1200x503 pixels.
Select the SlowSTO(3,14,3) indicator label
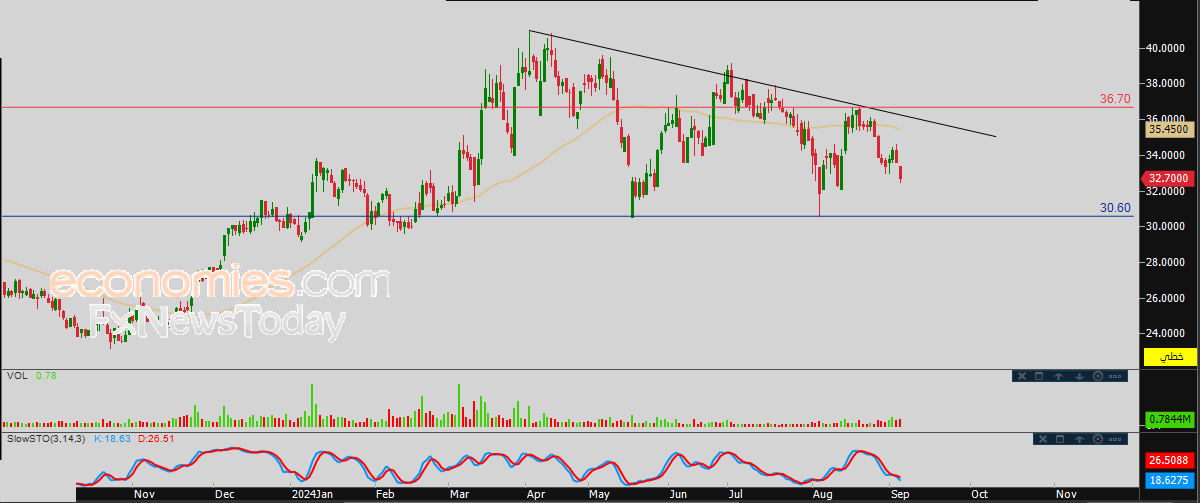(x=46, y=439)
